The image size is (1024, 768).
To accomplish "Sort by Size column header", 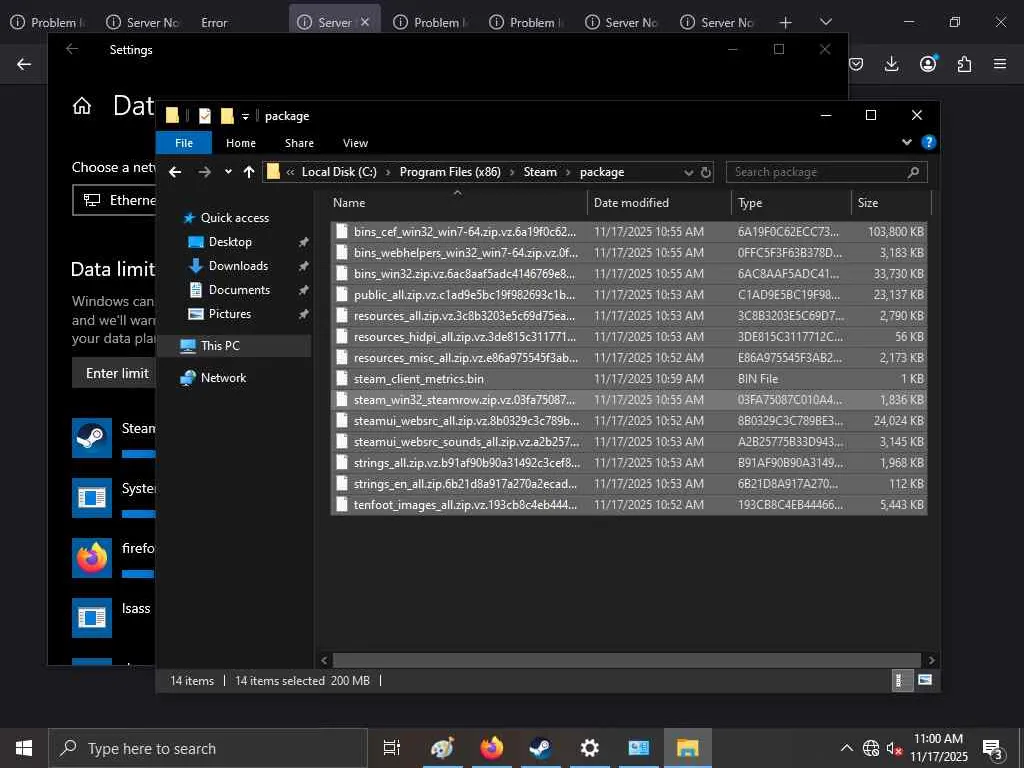I will coord(891,202).
